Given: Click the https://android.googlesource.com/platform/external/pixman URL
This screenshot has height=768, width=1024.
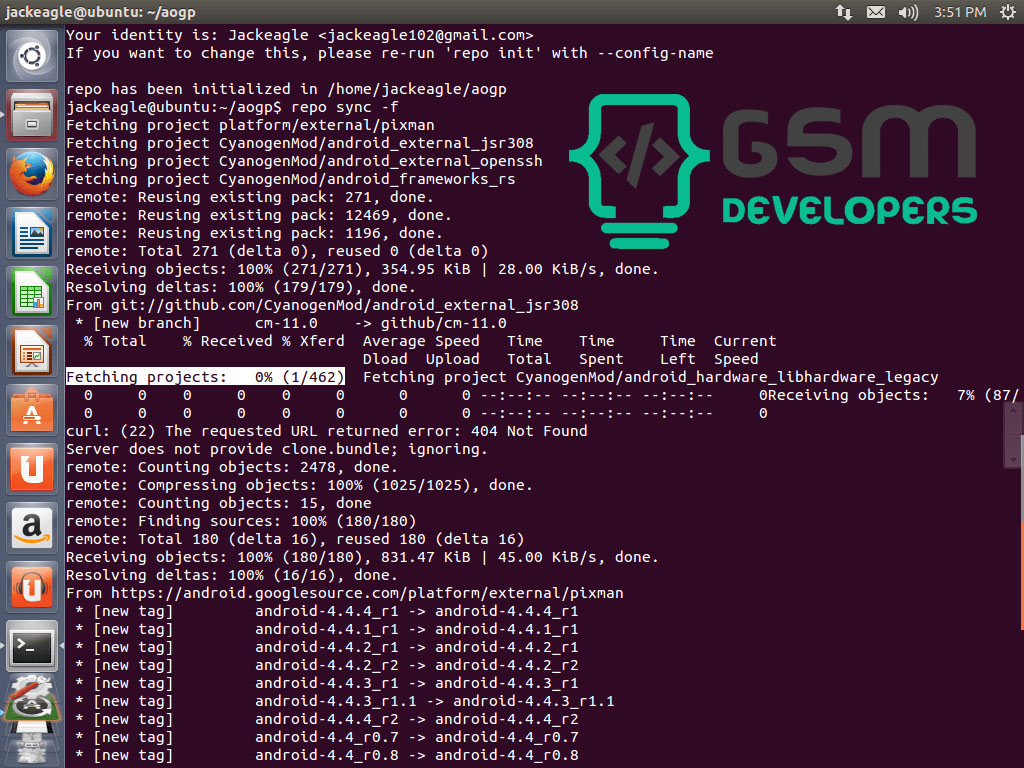Looking at the screenshot, I should [x=367, y=593].
